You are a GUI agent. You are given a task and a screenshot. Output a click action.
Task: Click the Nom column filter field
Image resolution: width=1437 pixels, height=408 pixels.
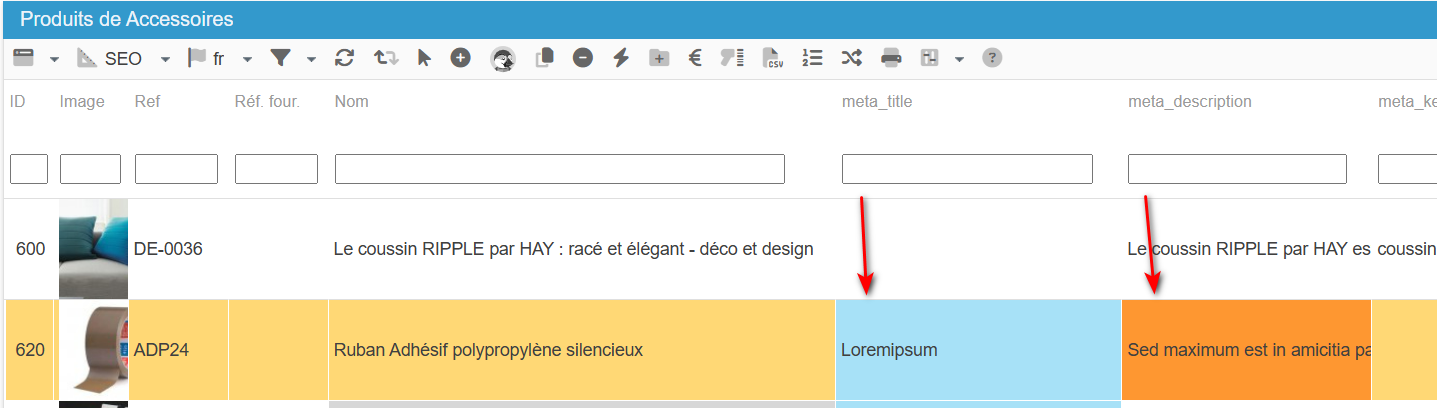[559, 169]
